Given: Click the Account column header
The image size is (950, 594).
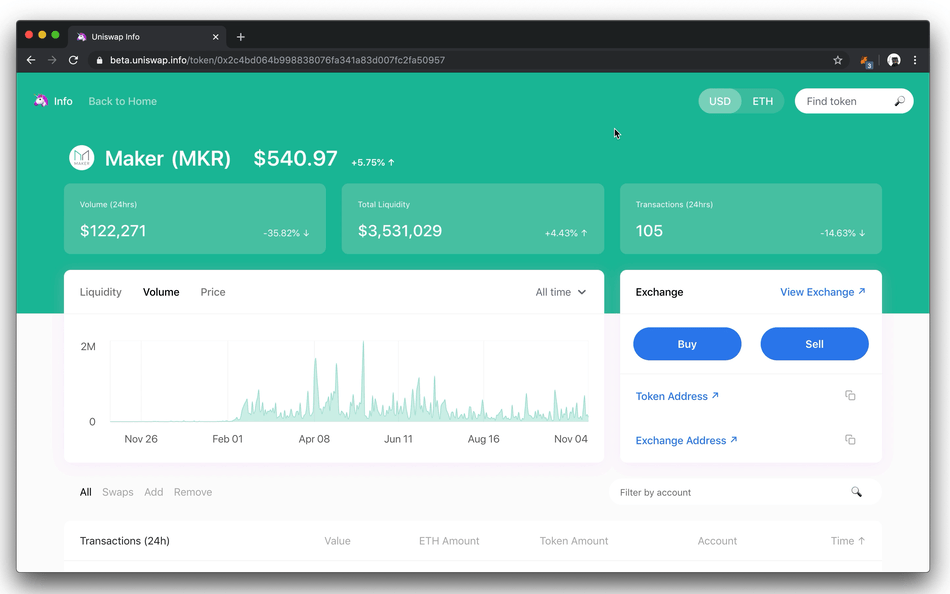Looking at the screenshot, I should click(717, 541).
